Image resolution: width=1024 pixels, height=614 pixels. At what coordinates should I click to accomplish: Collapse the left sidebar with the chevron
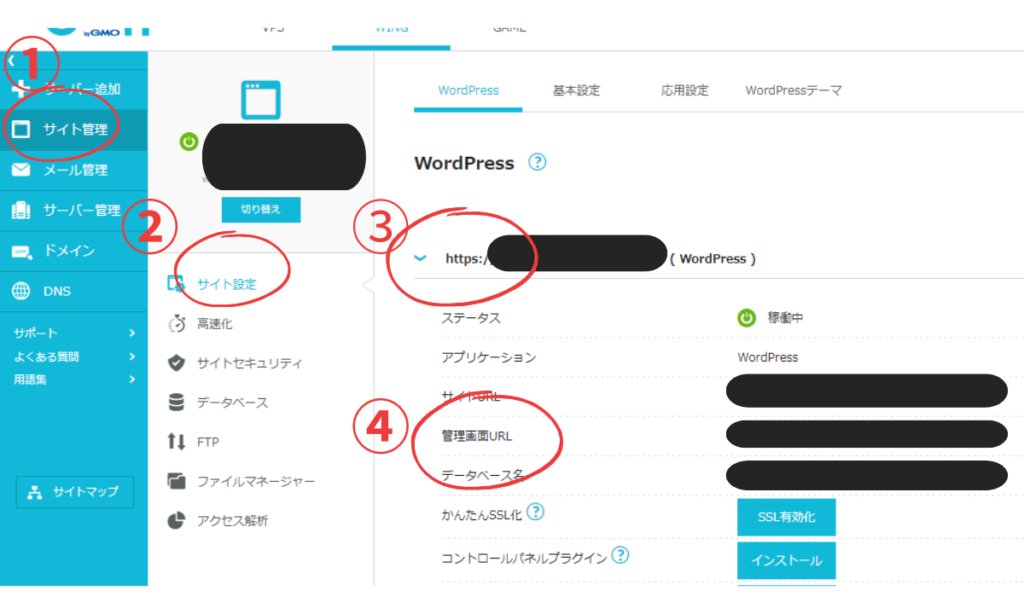tap(11, 61)
